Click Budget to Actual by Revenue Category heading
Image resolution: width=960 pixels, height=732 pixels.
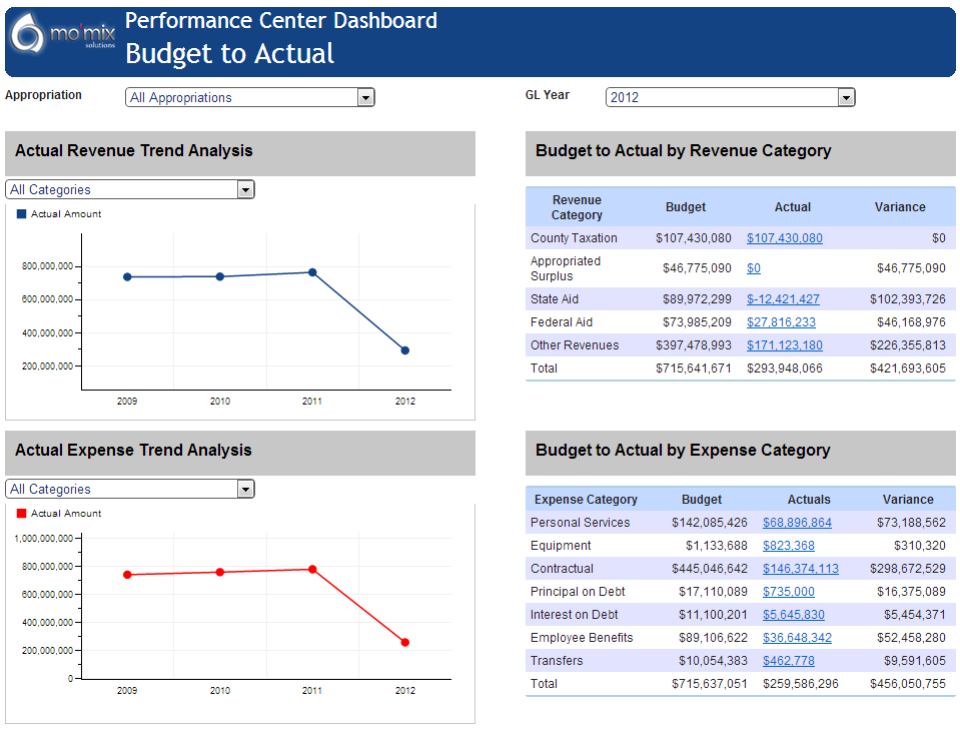point(683,151)
